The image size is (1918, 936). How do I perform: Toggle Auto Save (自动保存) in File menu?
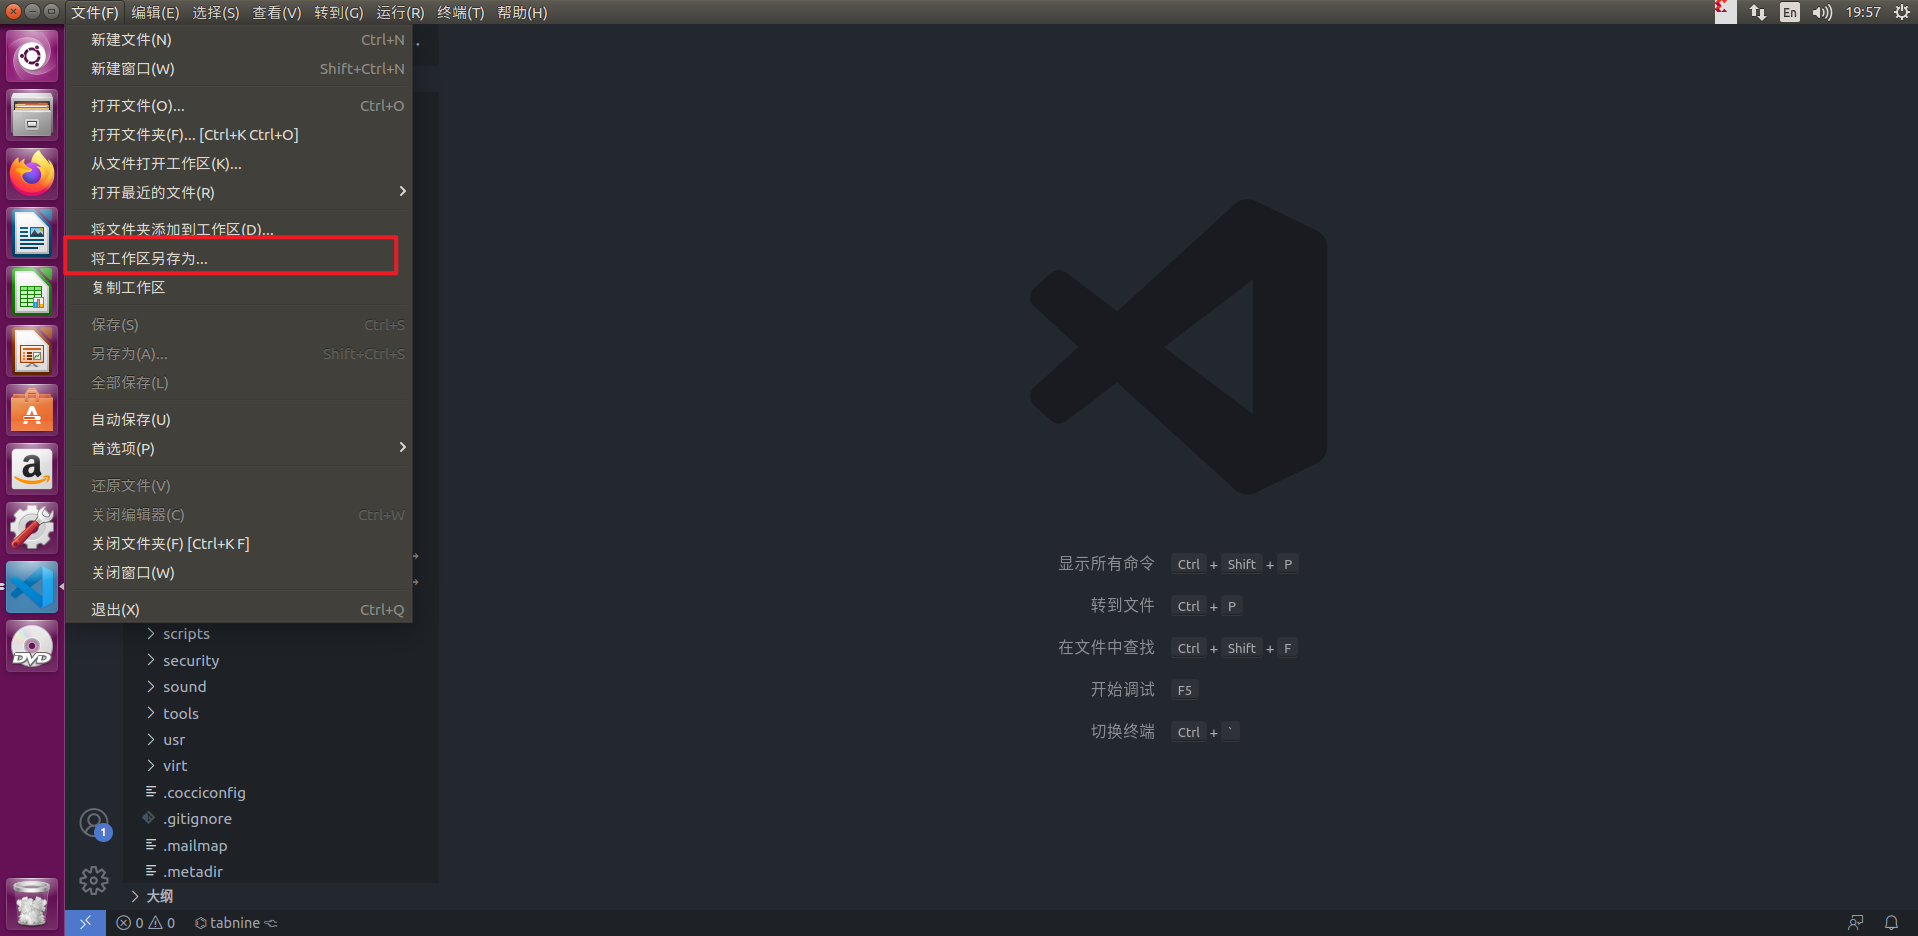[x=238, y=420]
